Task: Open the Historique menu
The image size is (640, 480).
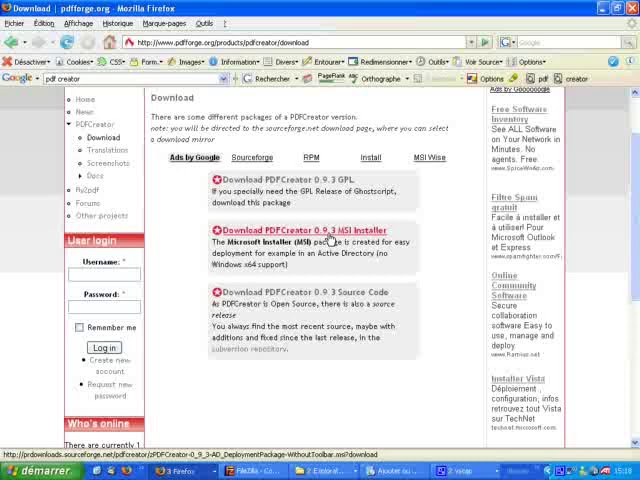Action: pos(118,23)
